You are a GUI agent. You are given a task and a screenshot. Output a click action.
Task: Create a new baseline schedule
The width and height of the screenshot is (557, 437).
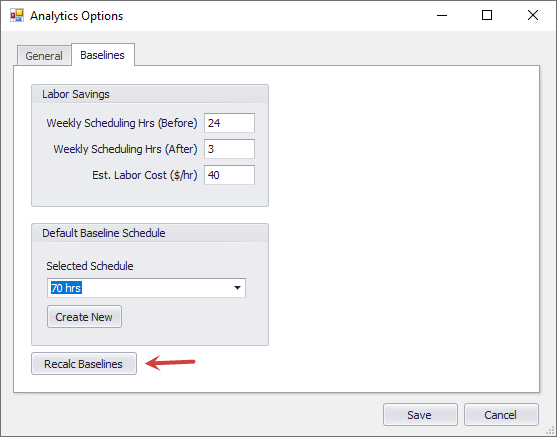(x=84, y=317)
